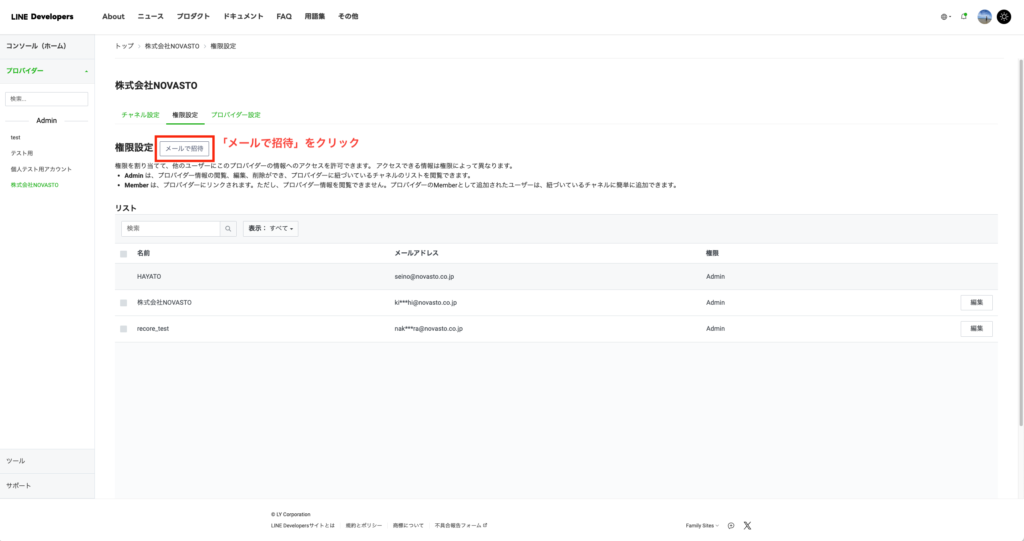Click the member list search field
Screen dimensions: 1024x541
[170, 229]
